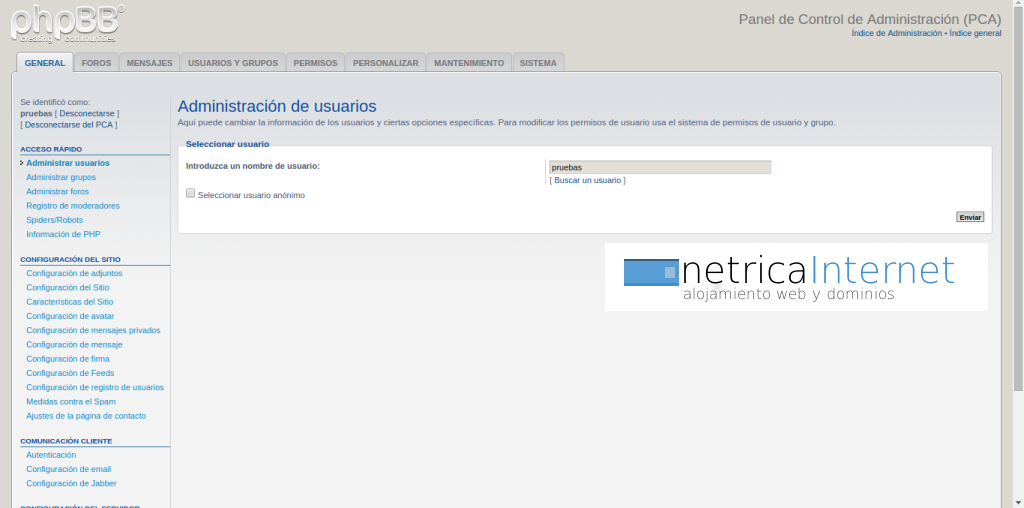
Task: Select the USUARIOS Y GRUPOS tab
Action: [233, 63]
